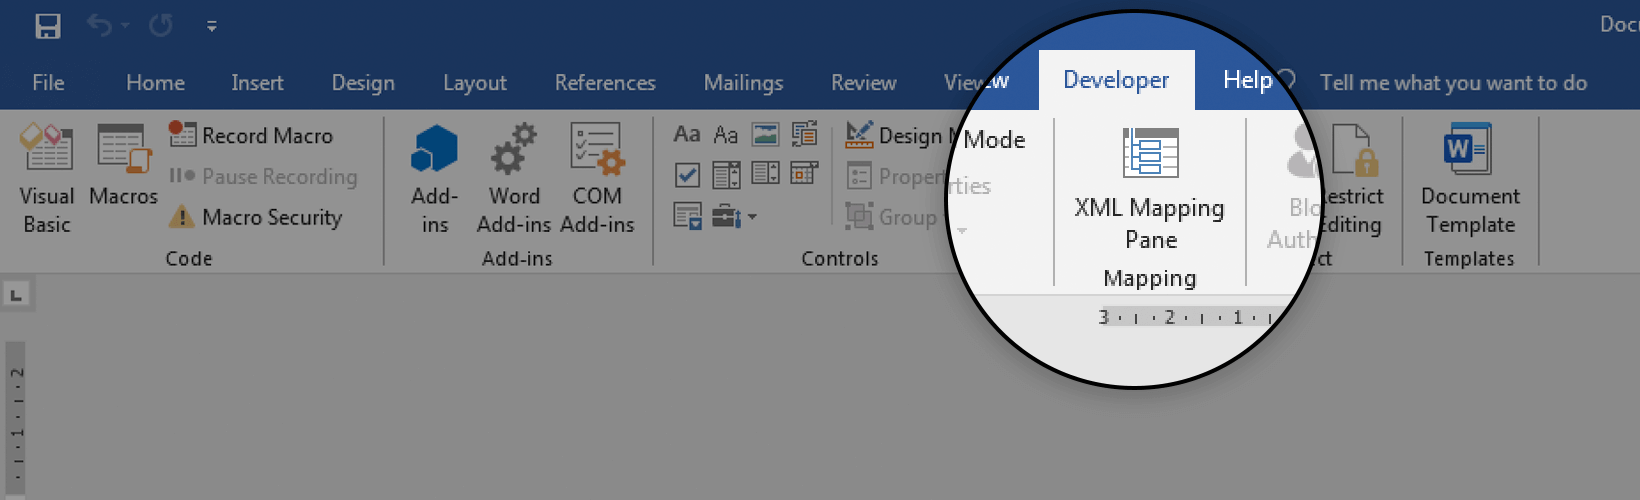
Task: Open the Add-ins store button
Action: tap(434, 179)
